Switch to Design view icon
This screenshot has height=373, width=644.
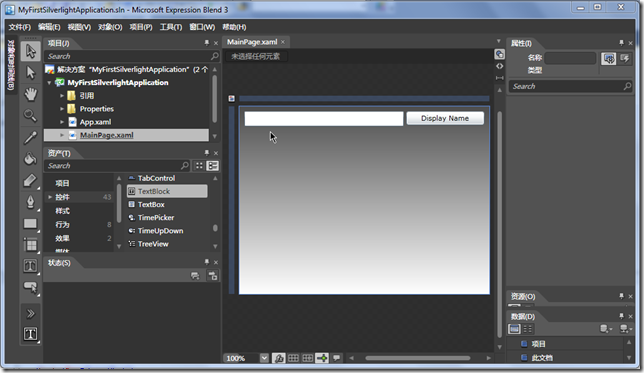[x=499, y=54]
